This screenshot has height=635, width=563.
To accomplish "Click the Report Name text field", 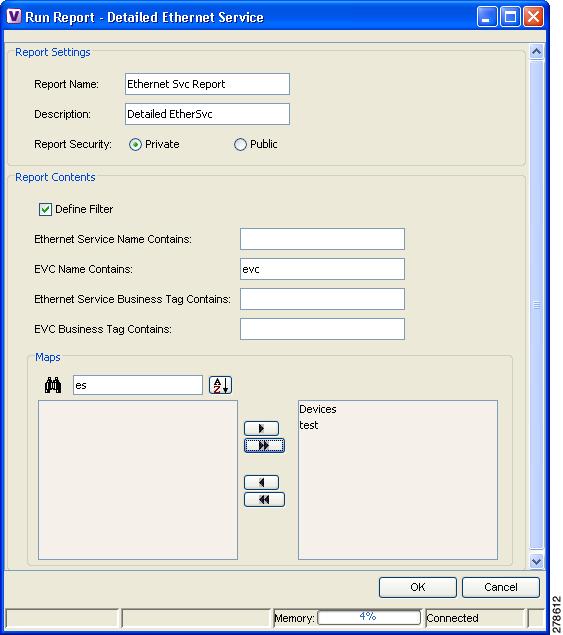I will [x=207, y=84].
